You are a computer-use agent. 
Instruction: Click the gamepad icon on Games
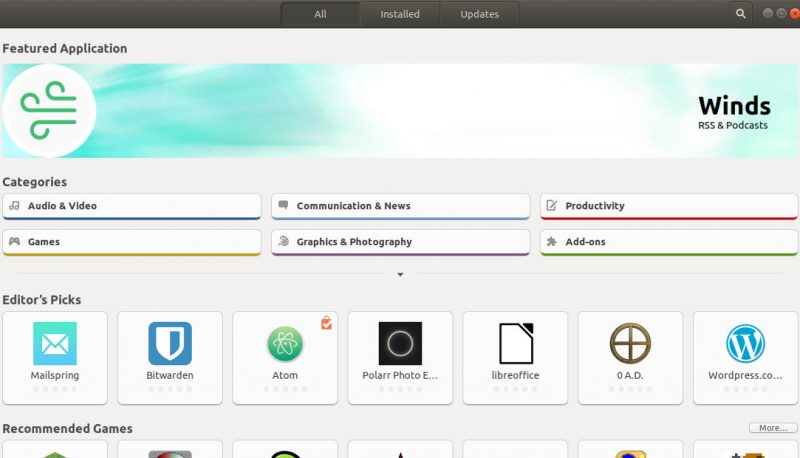[14, 241]
